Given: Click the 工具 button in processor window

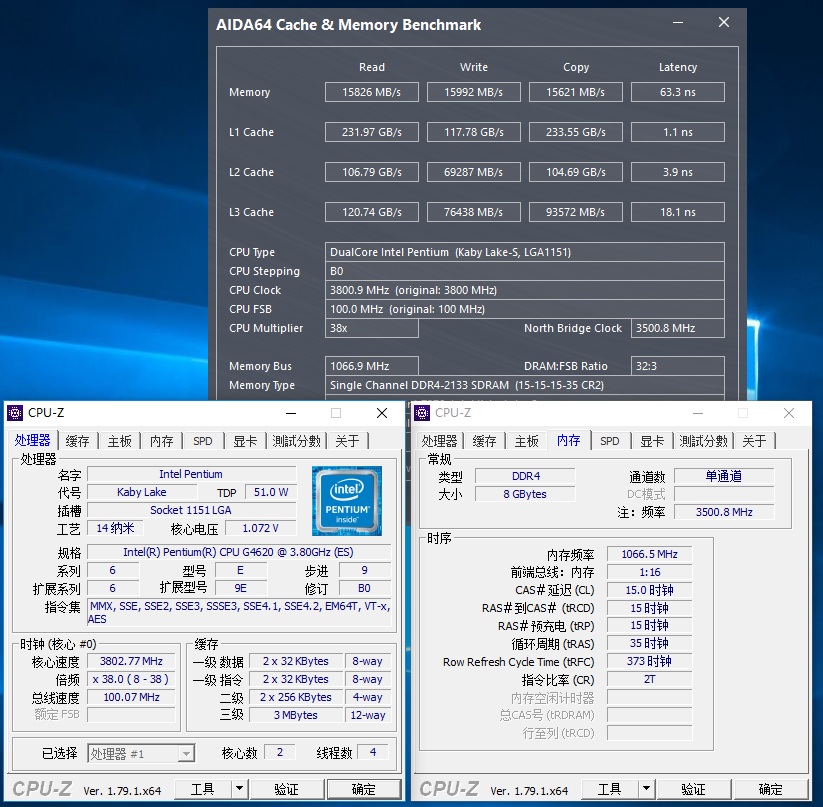Looking at the screenshot, I should coord(202,789).
